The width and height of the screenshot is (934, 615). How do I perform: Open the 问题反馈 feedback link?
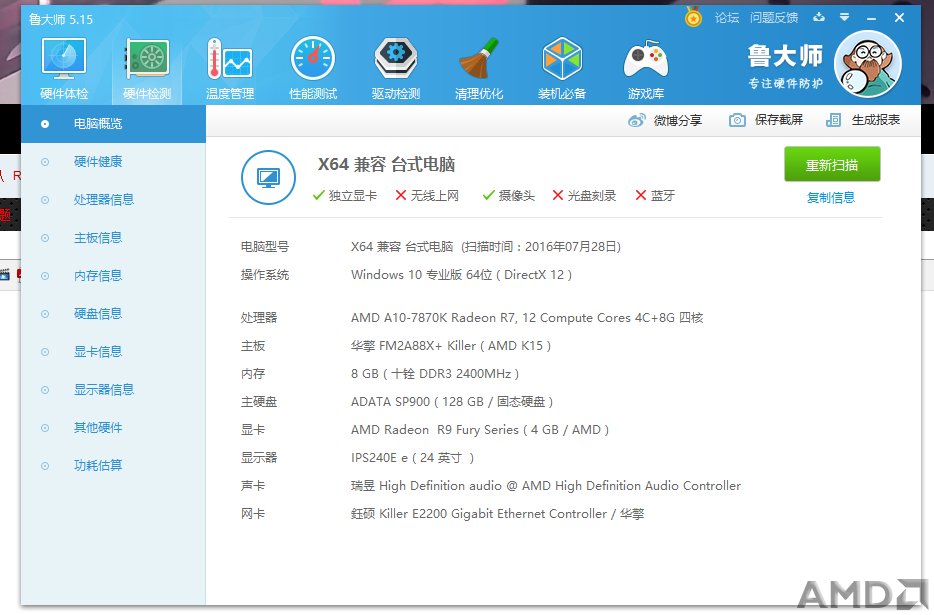[774, 18]
